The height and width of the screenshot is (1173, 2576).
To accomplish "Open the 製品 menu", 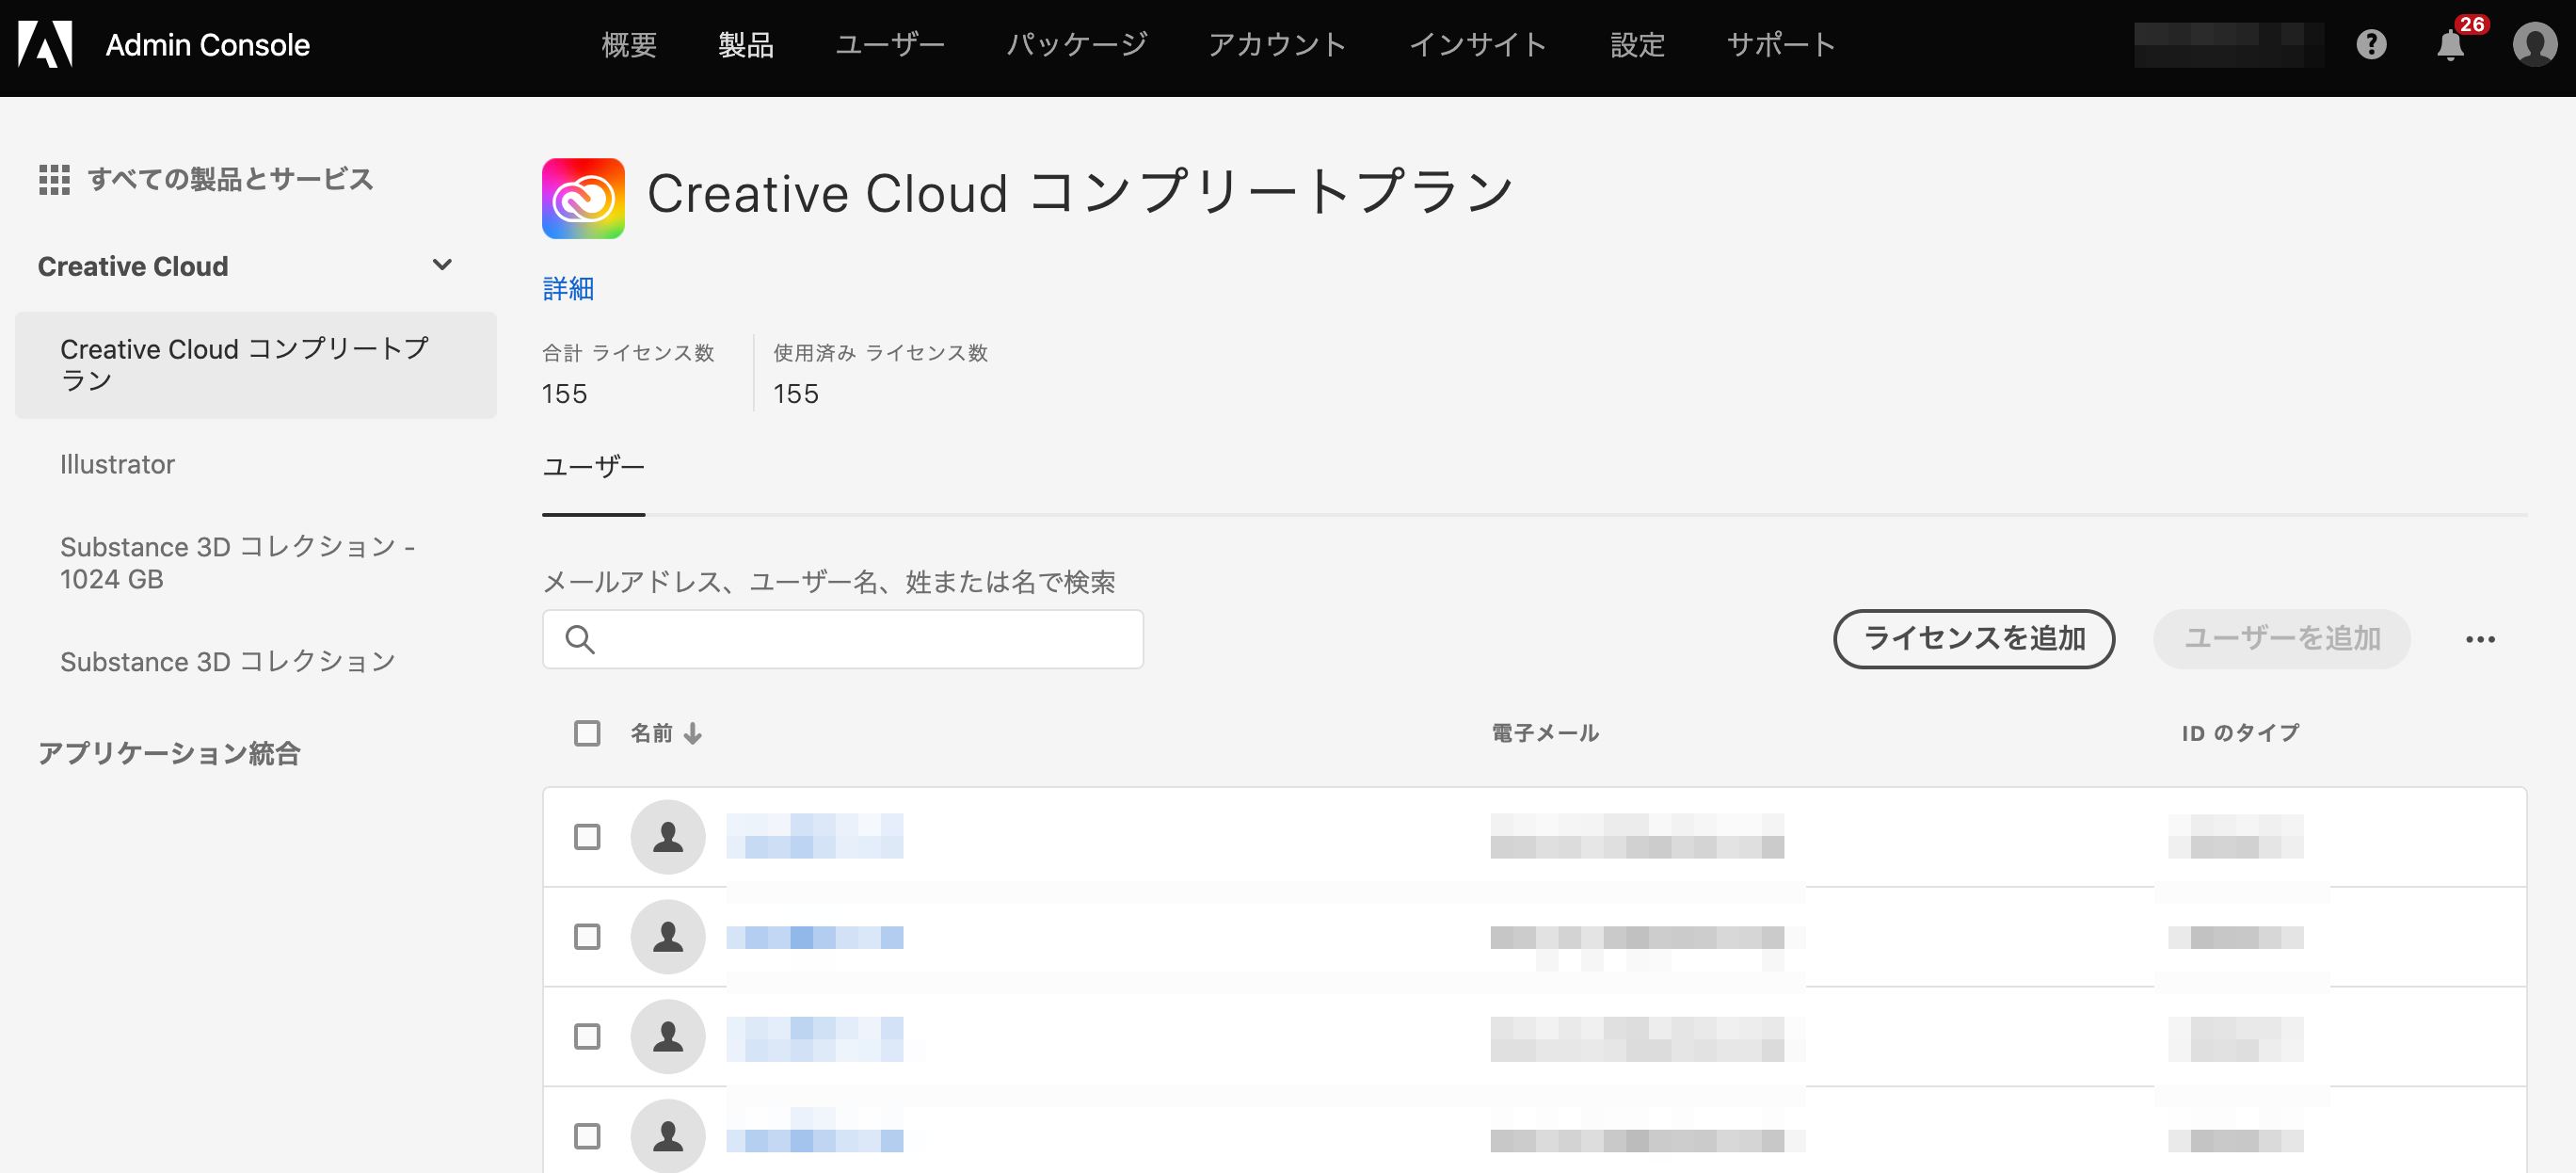I will pyautogui.click(x=746, y=45).
